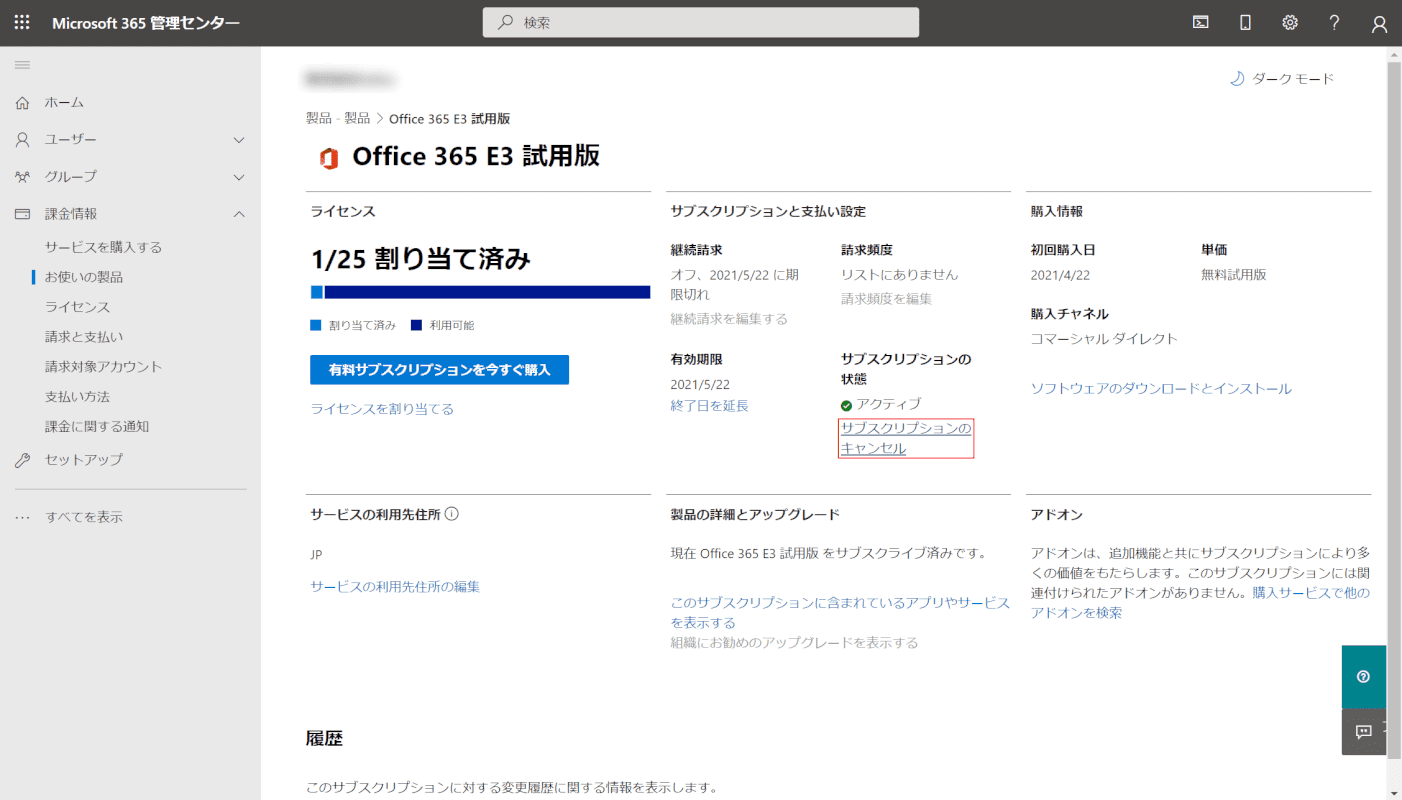The height and width of the screenshot is (800, 1402).
Task: Select お使いの製品 in the sidebar
Action: [x=84, y=277]
